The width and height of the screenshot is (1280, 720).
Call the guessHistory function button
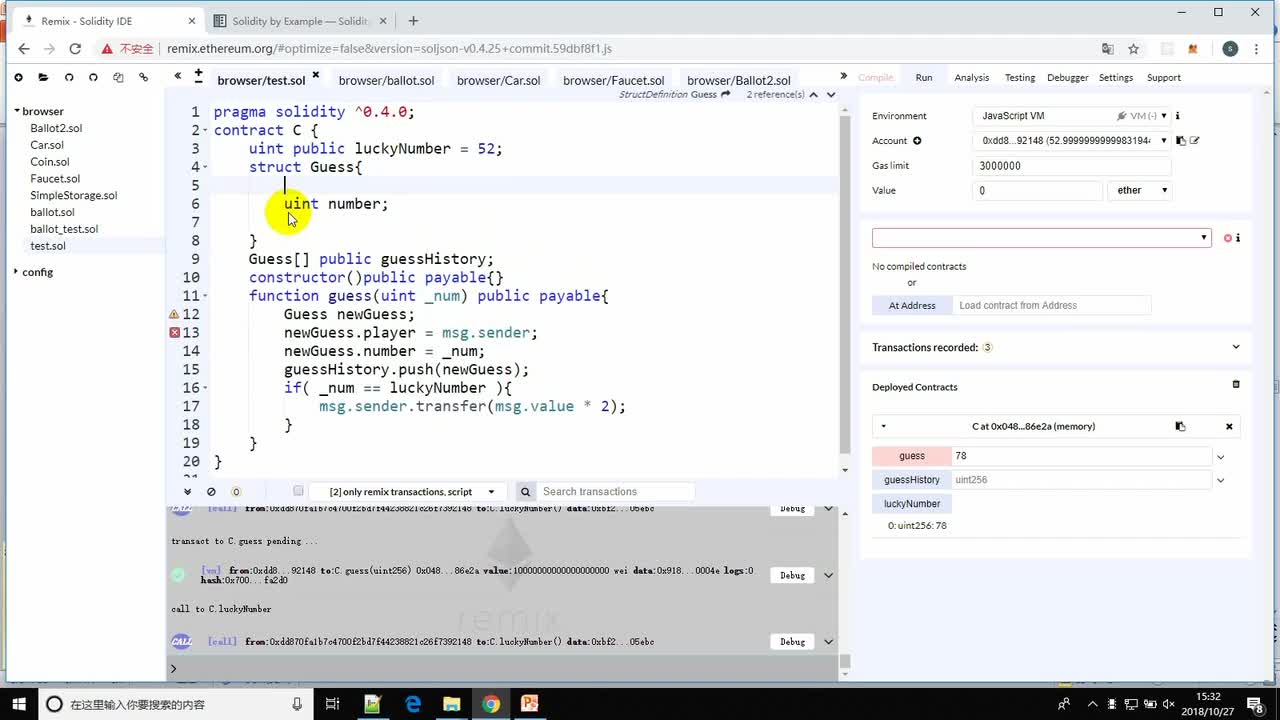[911, 480]
